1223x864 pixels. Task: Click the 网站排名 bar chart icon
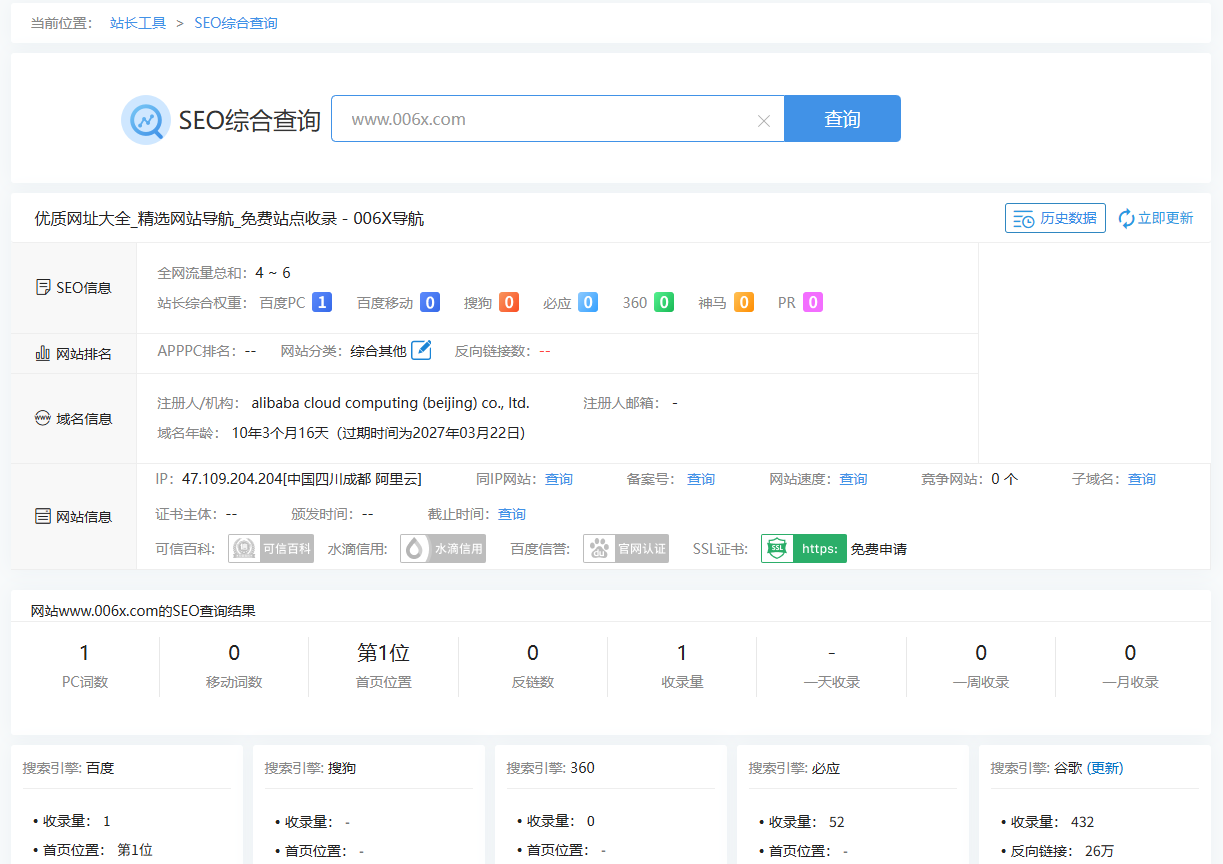tap(43, 353)
